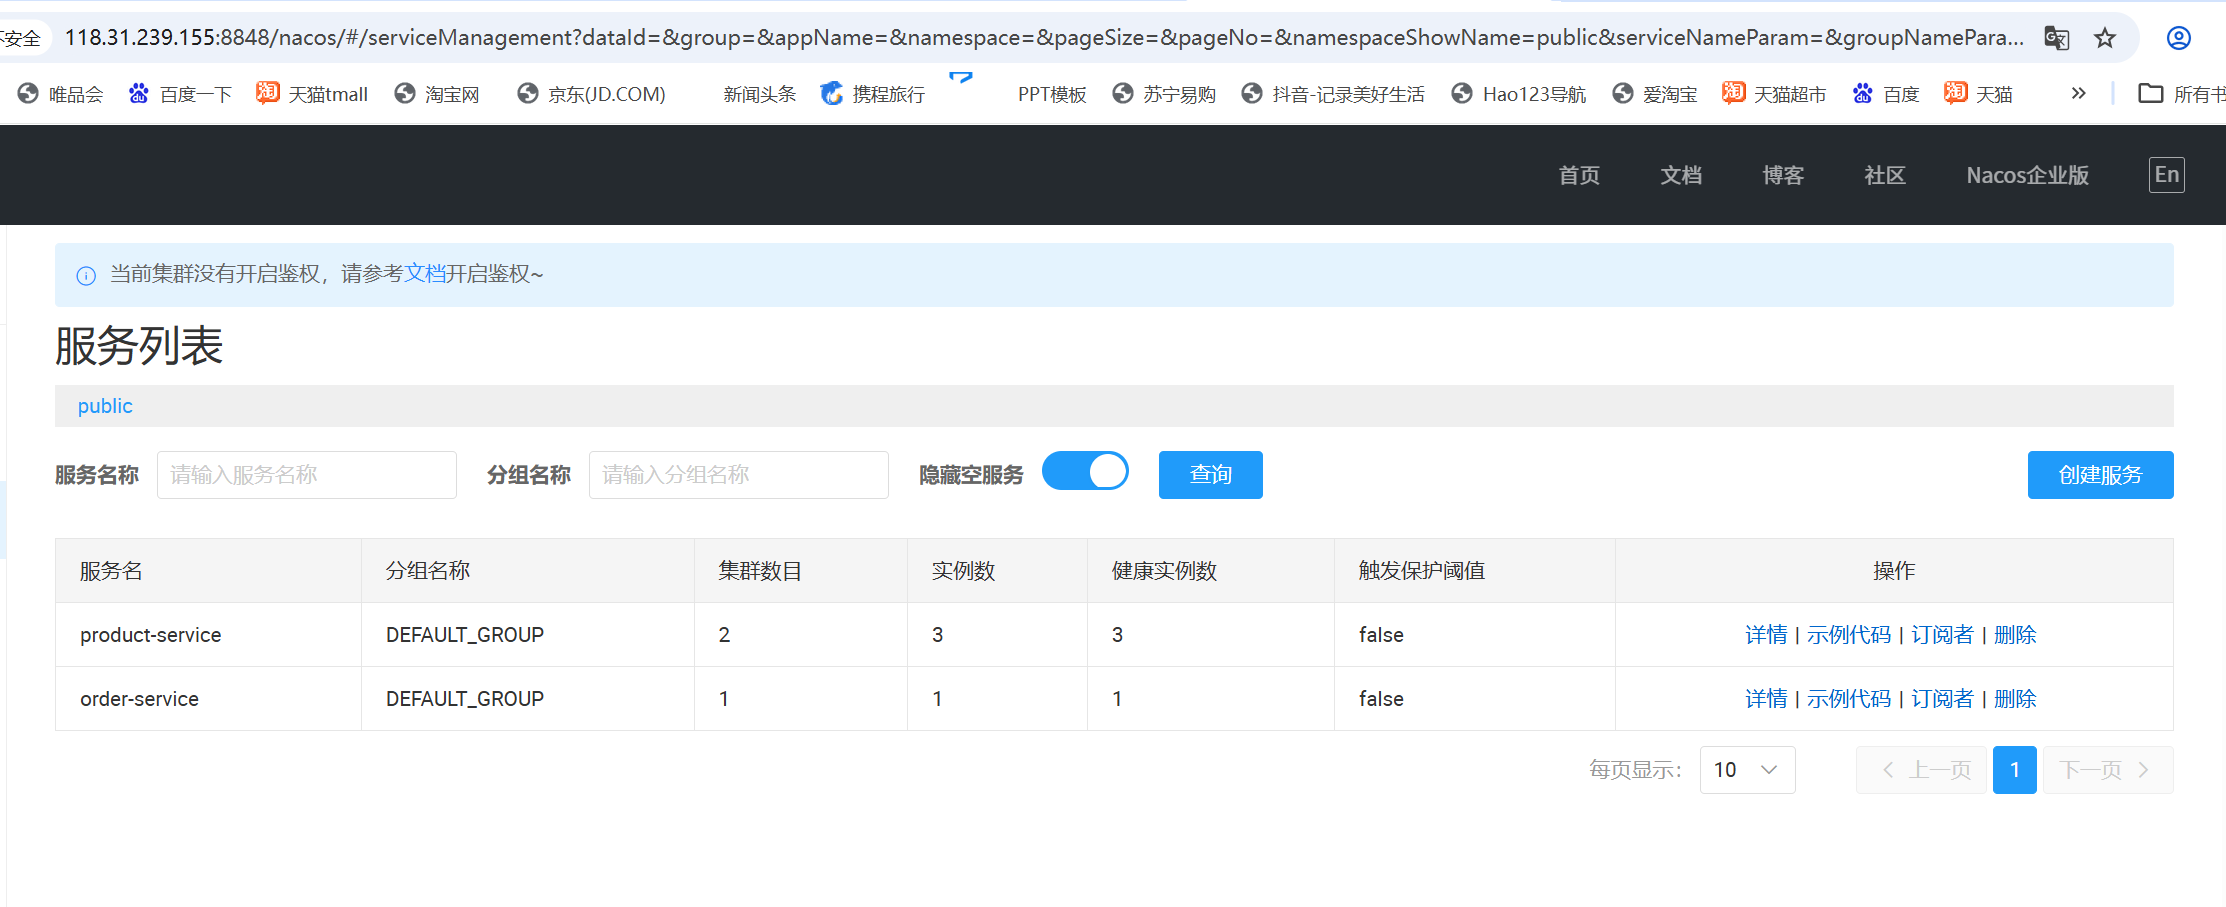
Task: View 示例代码 for order-service
Action: point(1849,699)
